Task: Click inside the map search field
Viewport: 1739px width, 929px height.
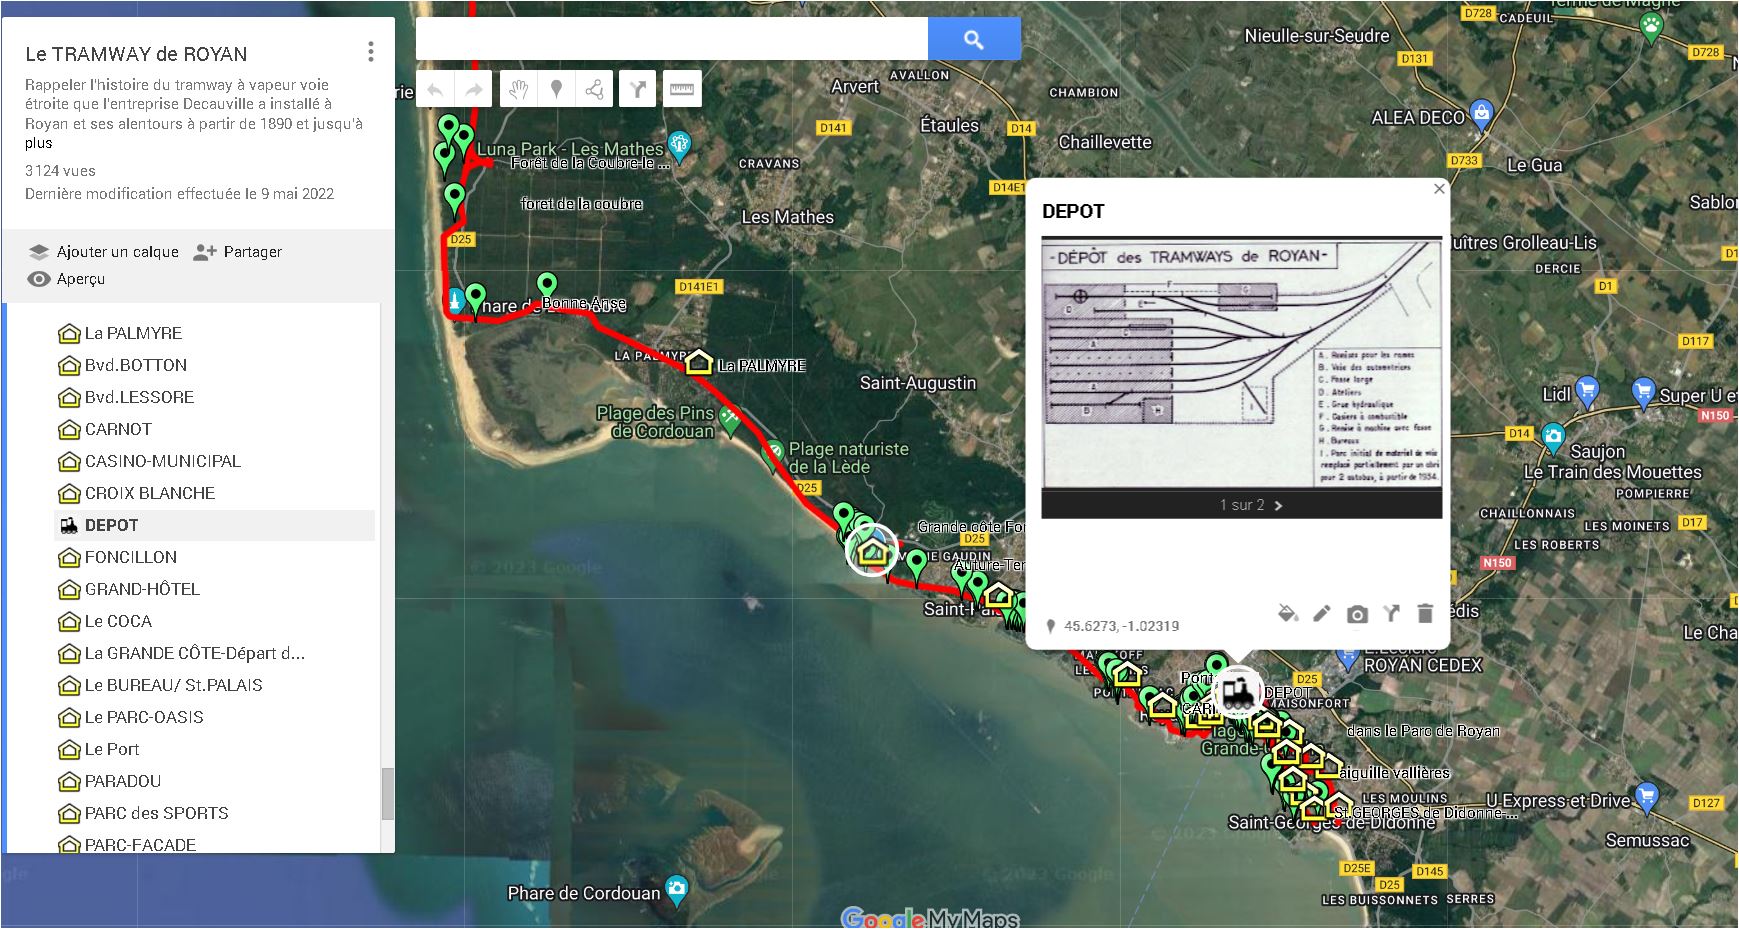Action: point(671,39)
